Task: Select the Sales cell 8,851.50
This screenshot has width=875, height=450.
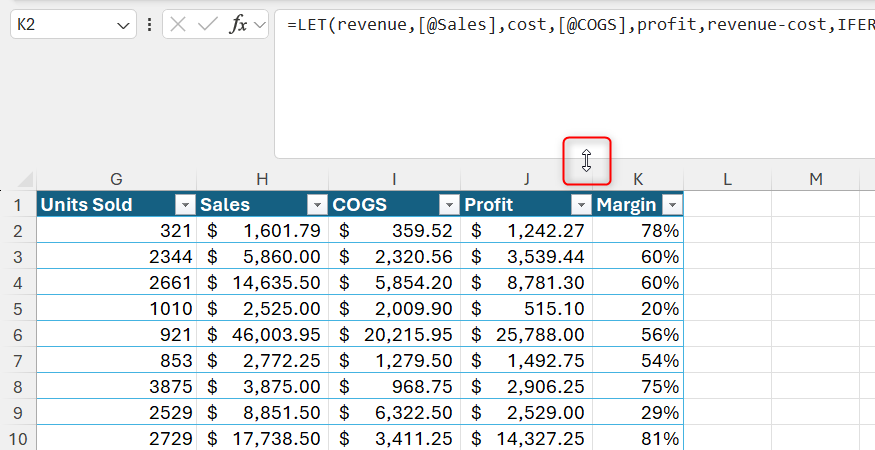Action: (x=262, y=413)
